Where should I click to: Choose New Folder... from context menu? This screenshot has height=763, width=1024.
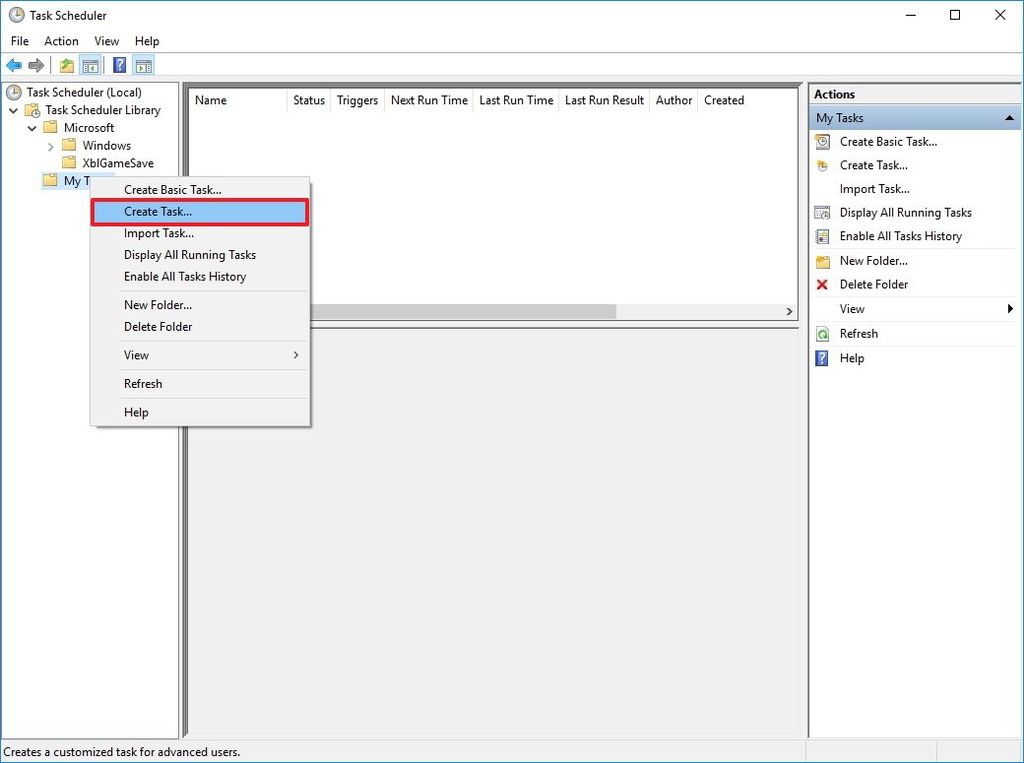pyautogui.click(x=199, y=305)
